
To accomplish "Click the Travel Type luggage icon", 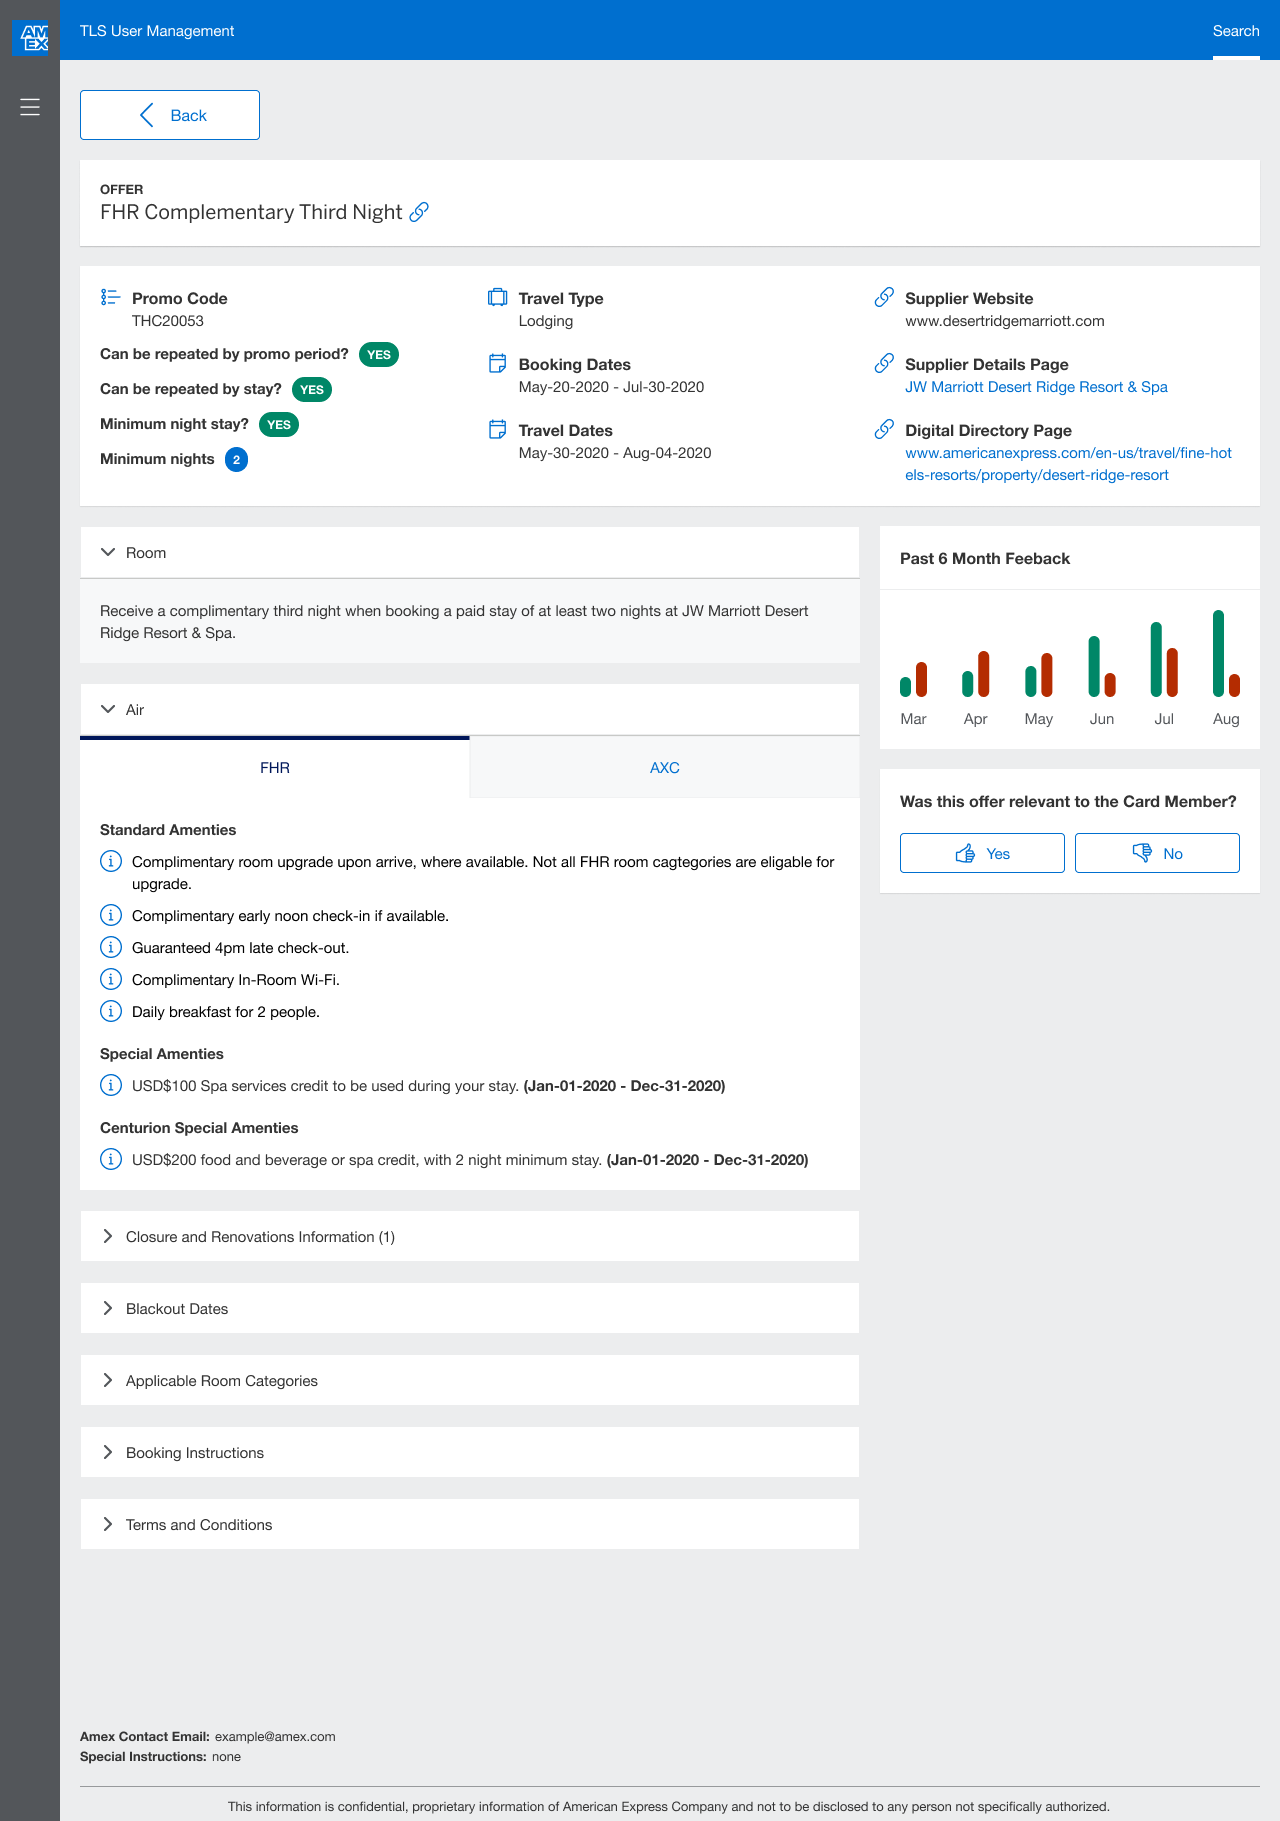I will pyautogui.click(x=497, y=298).
